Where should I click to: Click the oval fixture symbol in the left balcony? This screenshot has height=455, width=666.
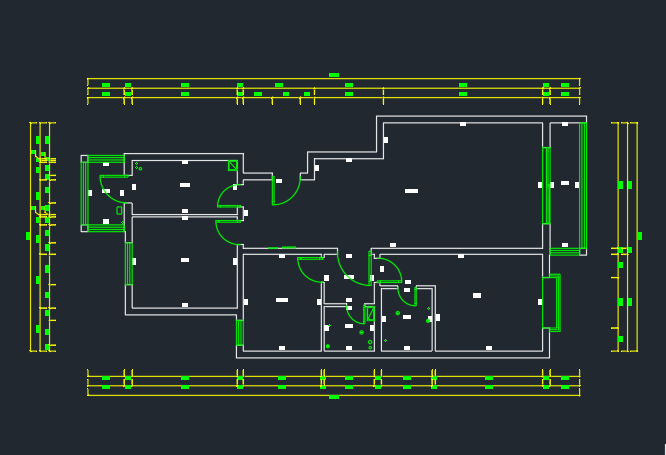[x=119, y=211]
